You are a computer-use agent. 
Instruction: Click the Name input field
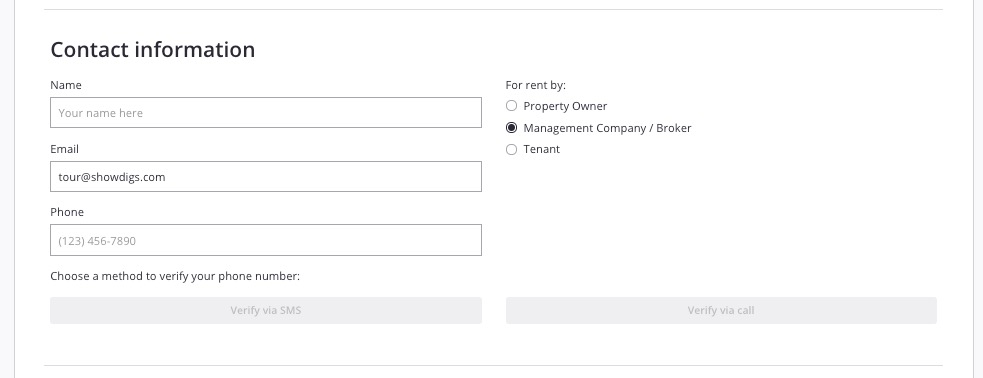click(x=266, y=113)
